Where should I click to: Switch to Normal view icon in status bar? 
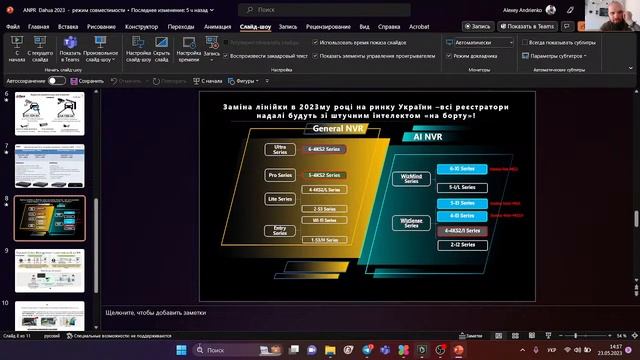coord(498,336)
